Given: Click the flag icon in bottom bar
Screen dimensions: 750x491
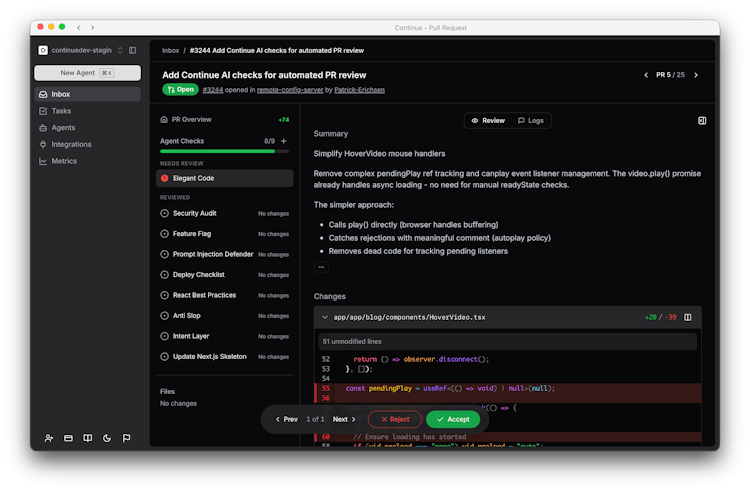Looking at the screenshot, I should click(126, 438).
